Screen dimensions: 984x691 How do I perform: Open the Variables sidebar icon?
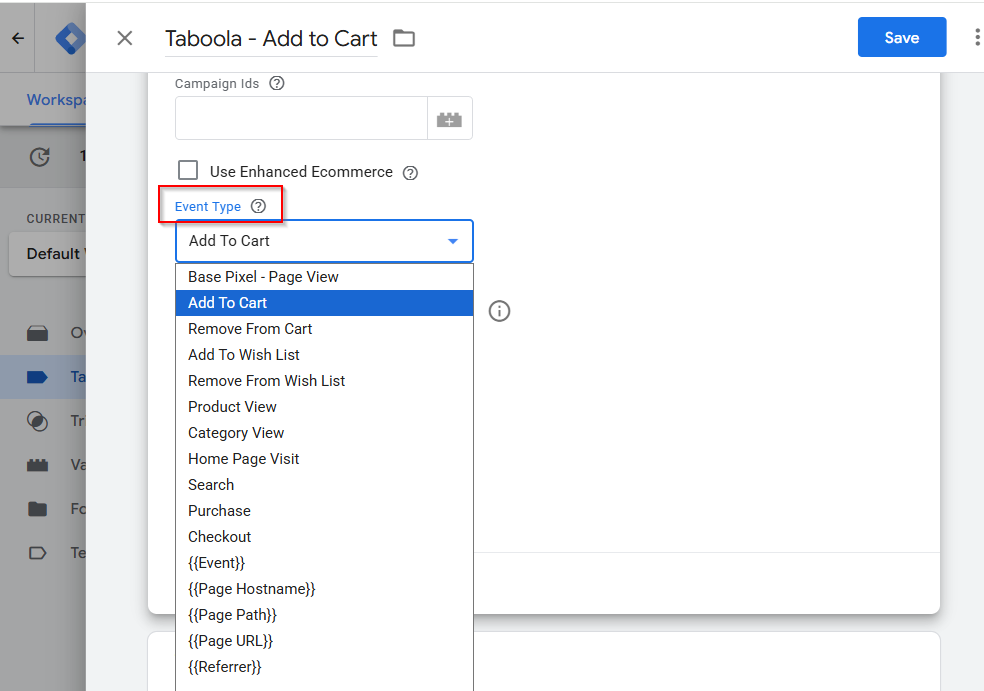[38, 465]
